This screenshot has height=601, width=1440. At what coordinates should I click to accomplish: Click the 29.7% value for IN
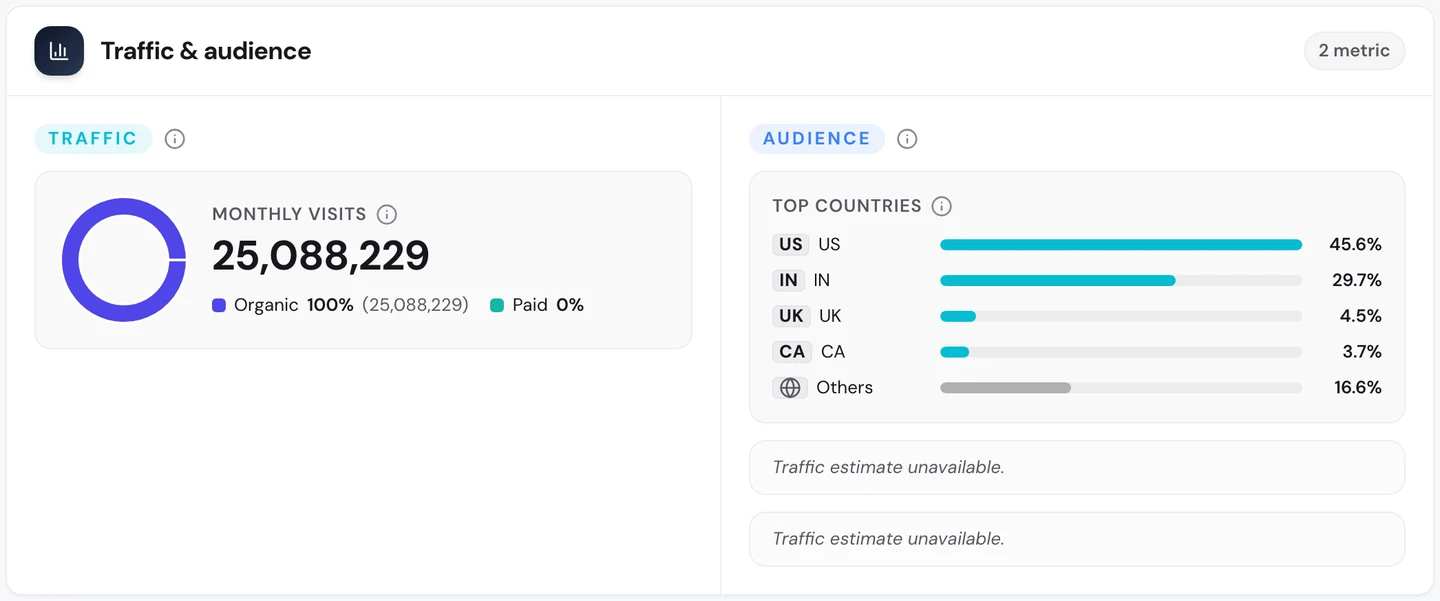pyautogui.click(x=1356, y=281)
